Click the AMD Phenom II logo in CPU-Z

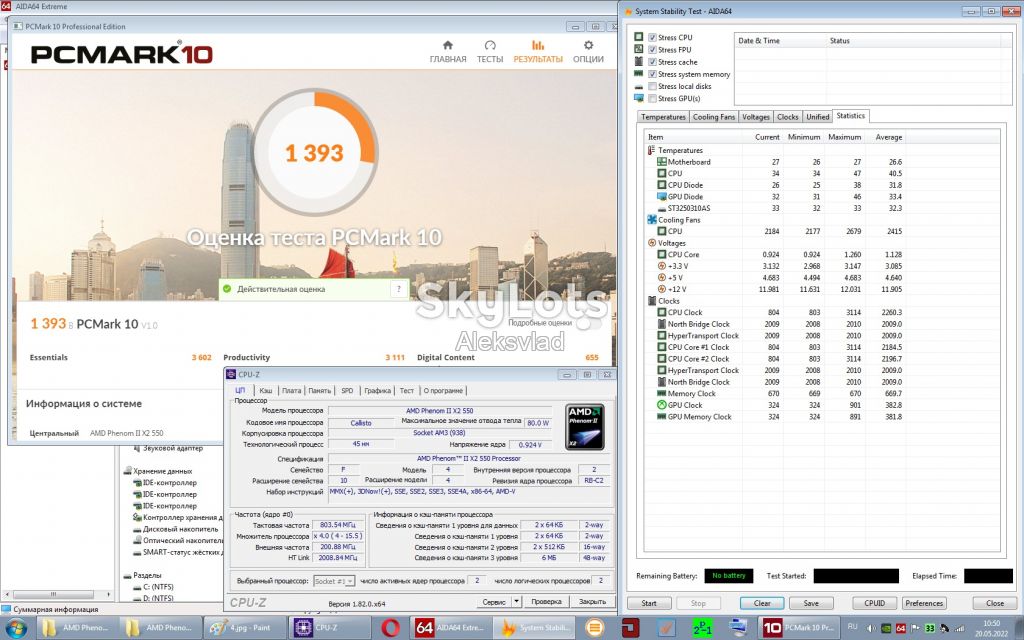coord(584,426)
